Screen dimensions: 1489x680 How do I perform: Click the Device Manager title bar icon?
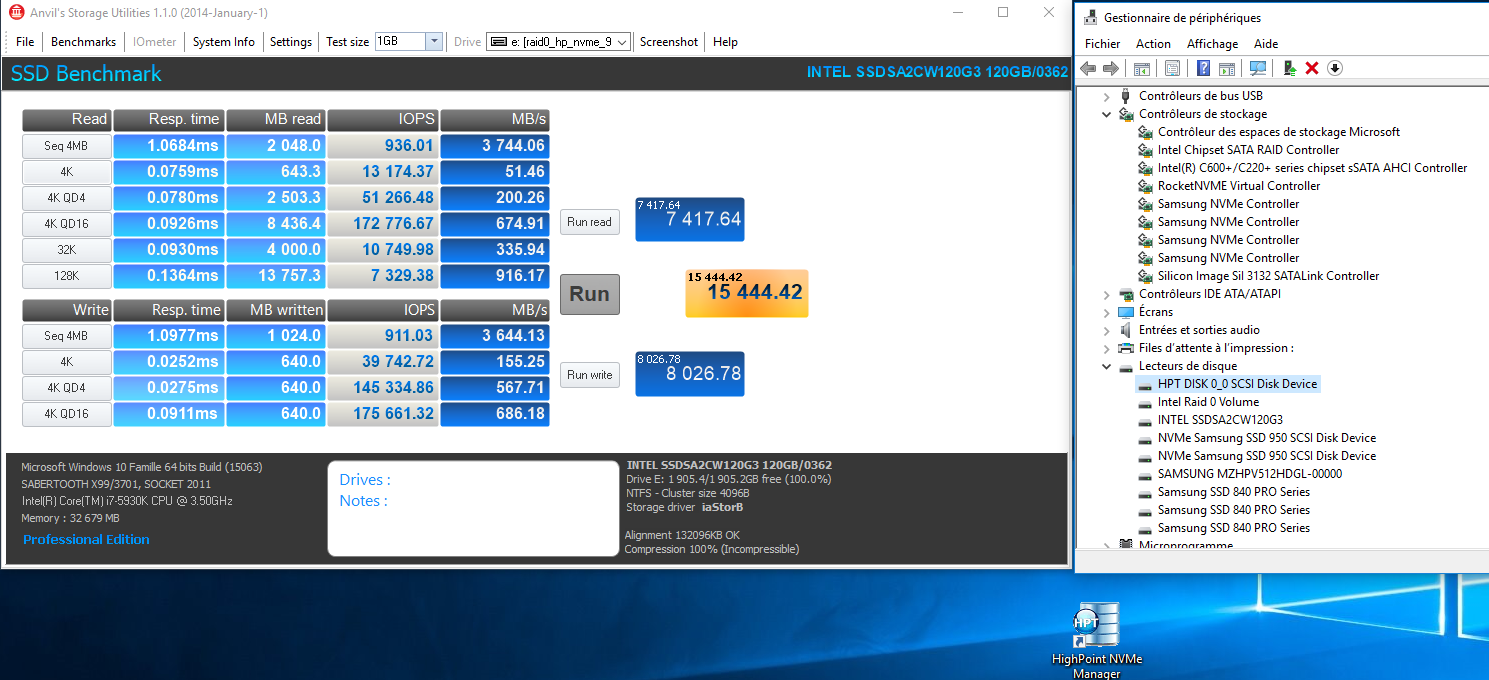coord(1088,17)
